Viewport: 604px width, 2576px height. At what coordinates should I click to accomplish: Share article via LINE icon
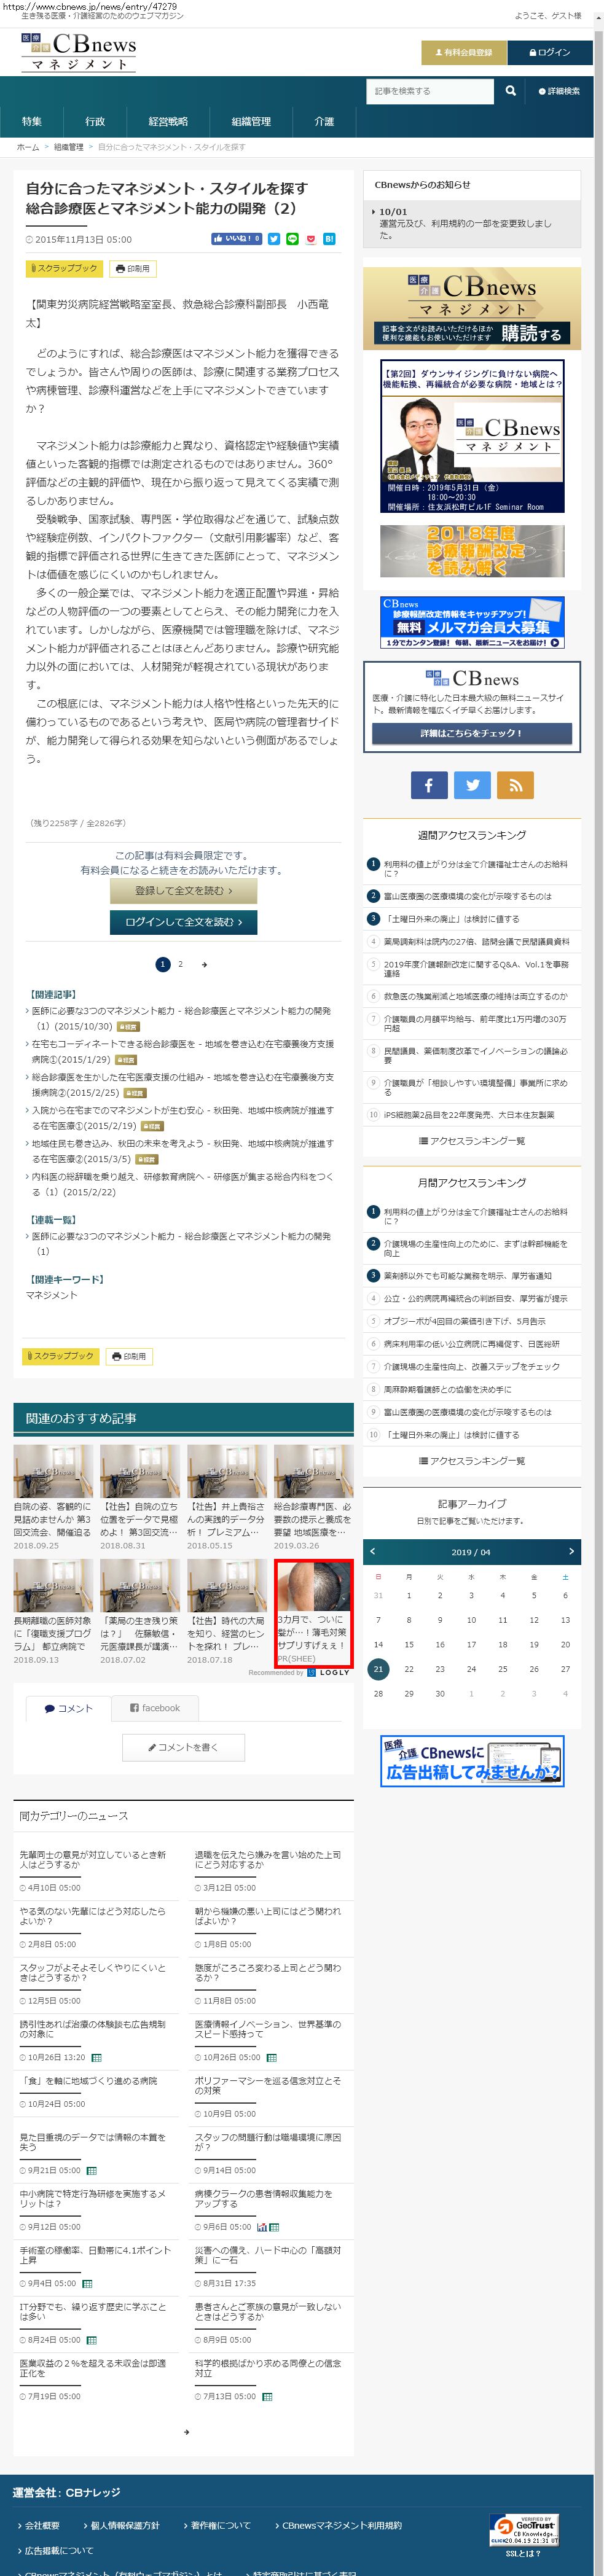point(292,239)
